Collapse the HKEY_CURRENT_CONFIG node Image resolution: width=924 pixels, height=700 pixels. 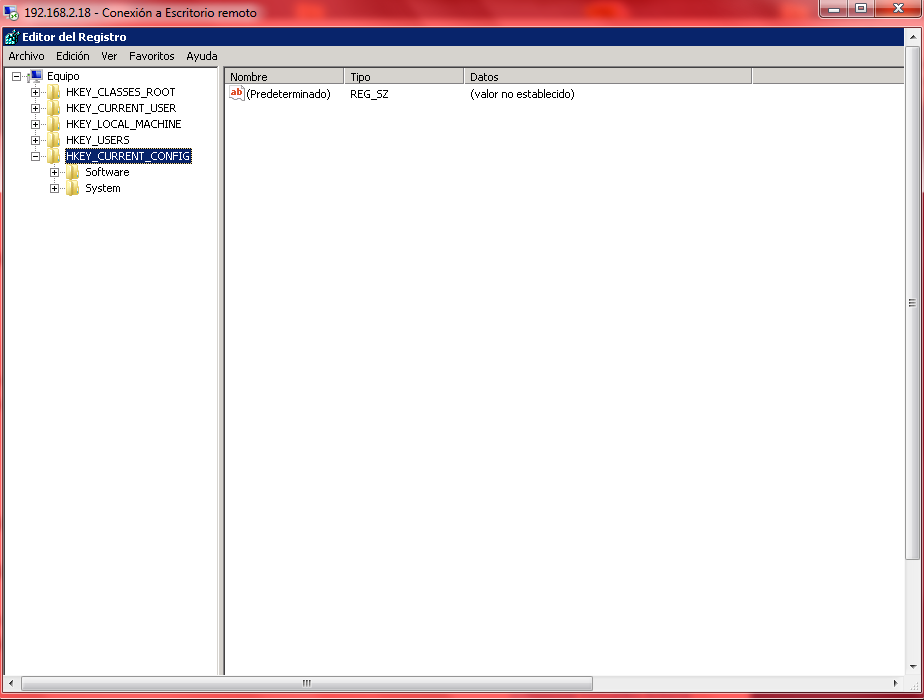[35, 156]
